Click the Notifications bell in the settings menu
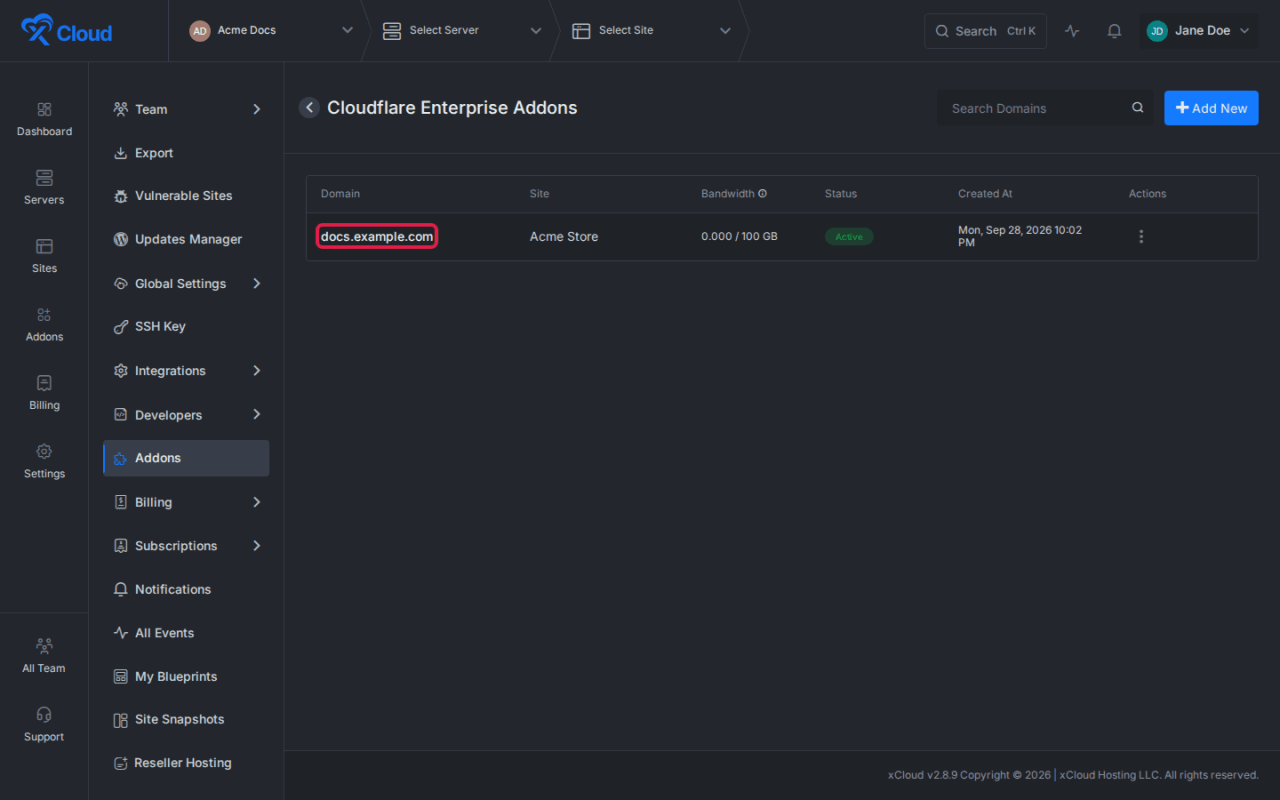Image resolution: width=1280 pixels, height=800 pixels. 121,590
